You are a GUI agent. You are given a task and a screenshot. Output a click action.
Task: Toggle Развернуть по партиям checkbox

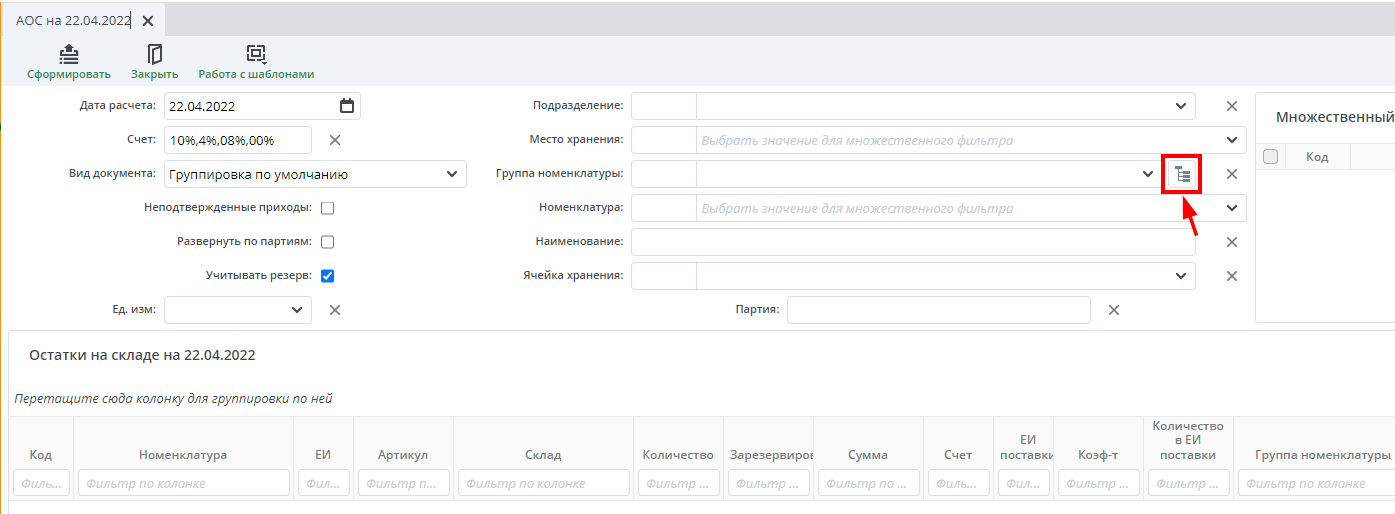click(327, 242)
